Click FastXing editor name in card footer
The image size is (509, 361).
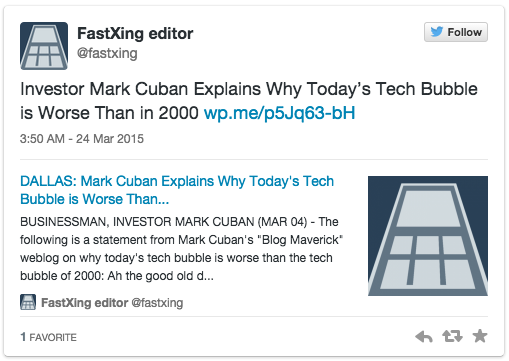tap(84, 303)
